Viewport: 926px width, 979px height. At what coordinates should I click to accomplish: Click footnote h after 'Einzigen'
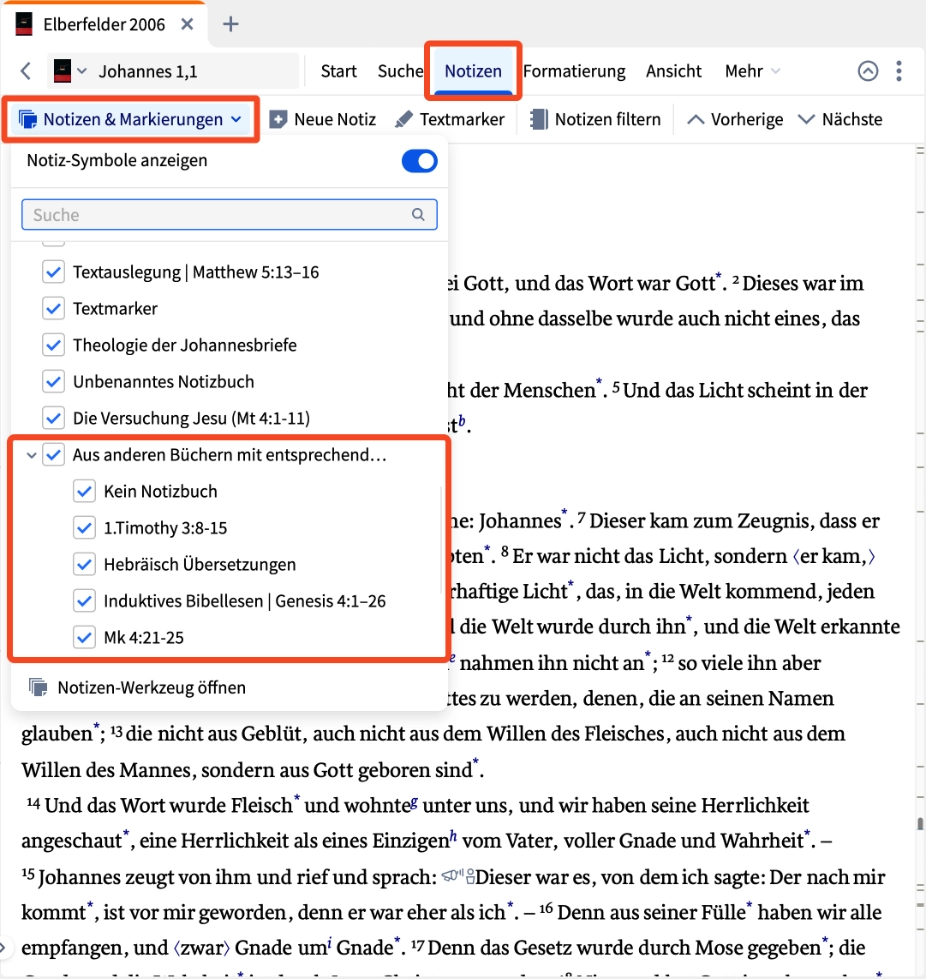click(453, 837)
